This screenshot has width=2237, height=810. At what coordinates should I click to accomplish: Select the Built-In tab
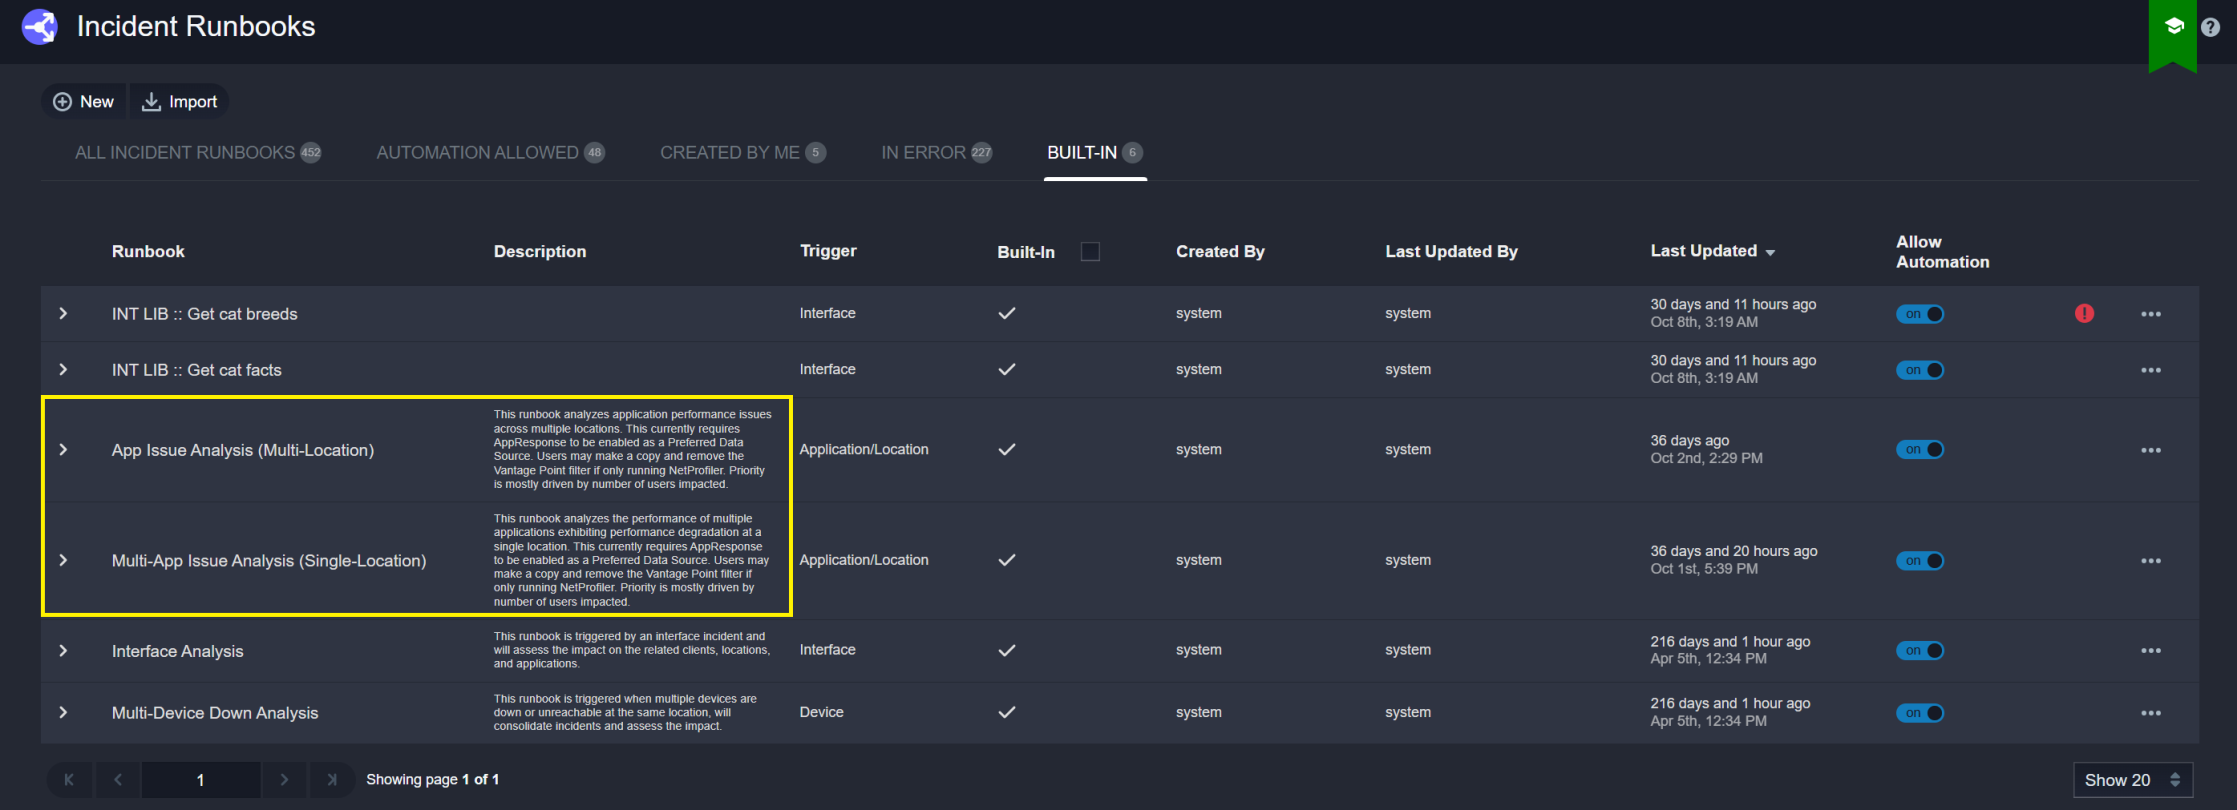click(x=1095, y=153)
